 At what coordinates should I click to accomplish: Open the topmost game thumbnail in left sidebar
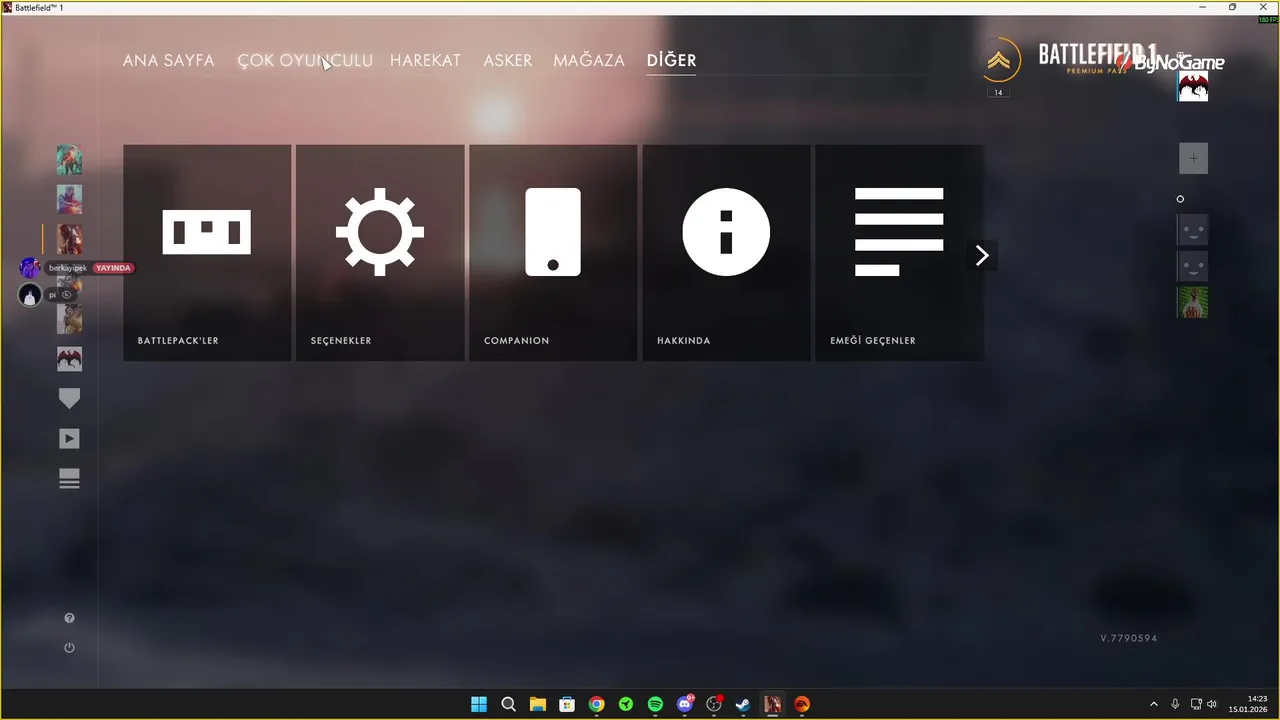click(x=69, y=160)
